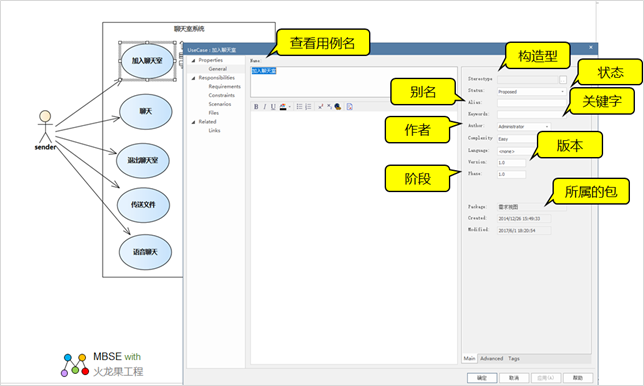
Task: Click the Phase field
Action: [x=511, y=174]
